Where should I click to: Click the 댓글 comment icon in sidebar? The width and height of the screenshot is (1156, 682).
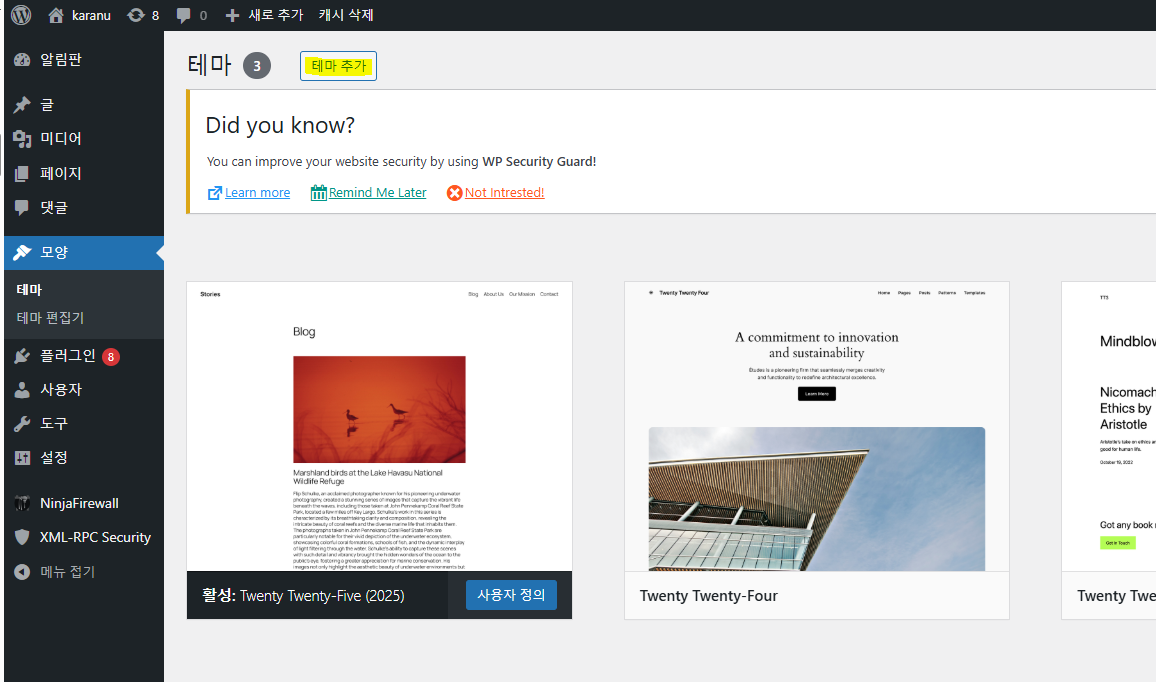pos(22,207)
